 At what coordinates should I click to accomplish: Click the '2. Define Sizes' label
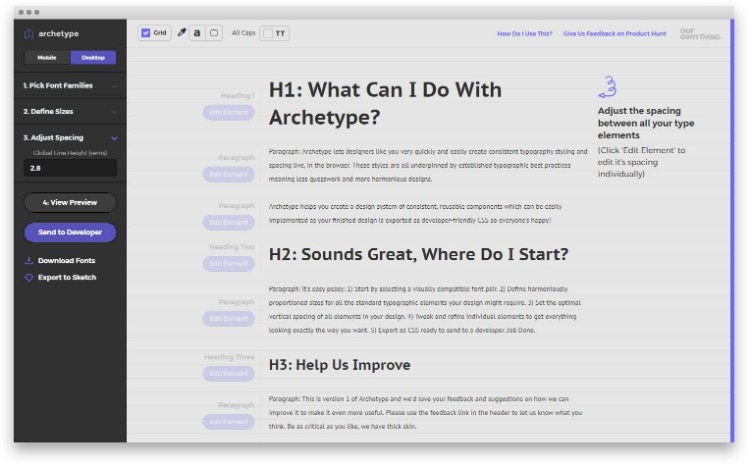[x=48, y=112]
